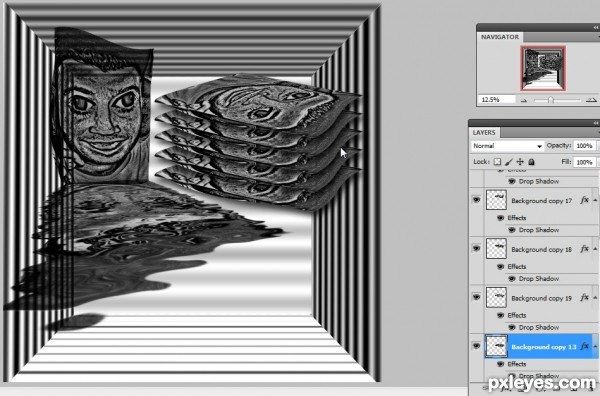Select the Layers panel tab
This screenshot has height=396, width=600.
coord(484,132)
